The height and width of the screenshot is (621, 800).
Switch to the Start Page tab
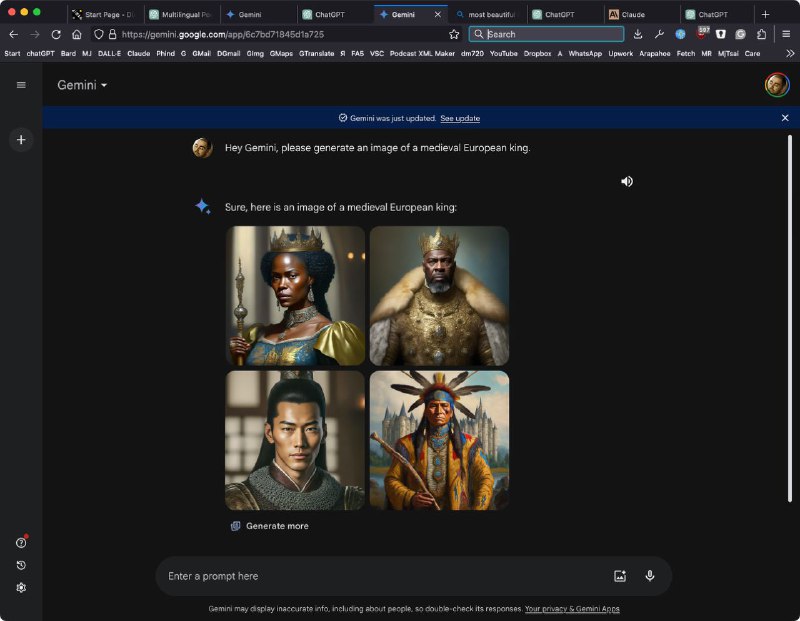106,14
